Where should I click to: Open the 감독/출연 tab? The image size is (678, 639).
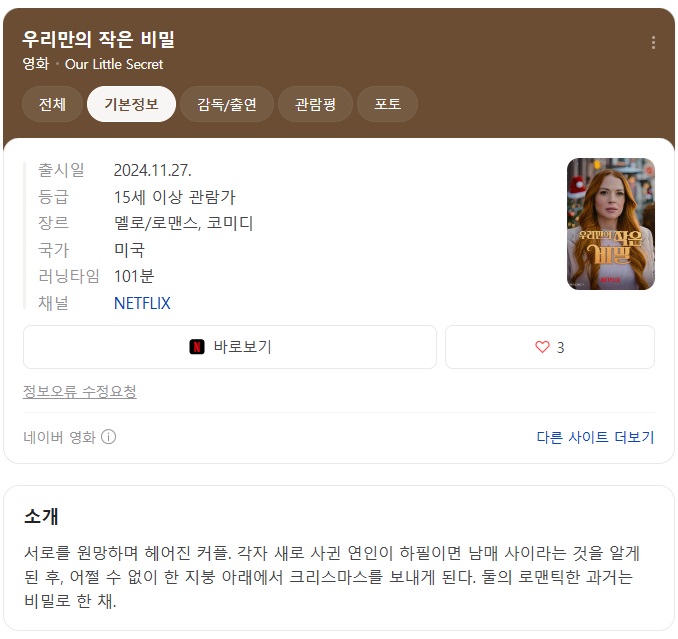pos(227,104)
